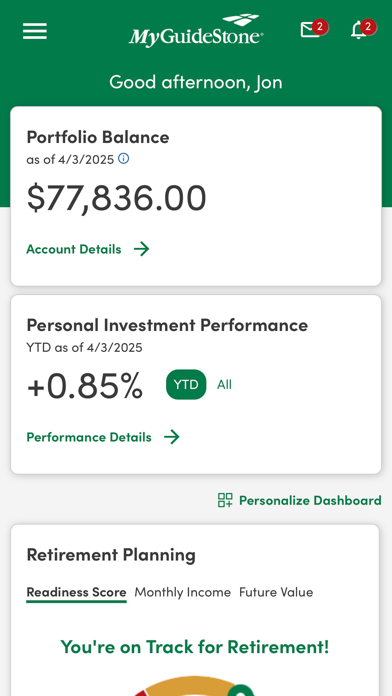Screen dimensions: 392x696
Task: Switch to the Monthly Income tab
Action: coord(182,592)
